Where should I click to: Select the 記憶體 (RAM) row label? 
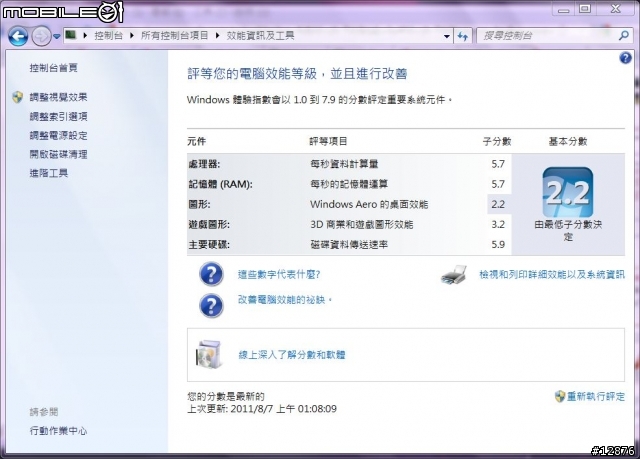click(220, 184)
